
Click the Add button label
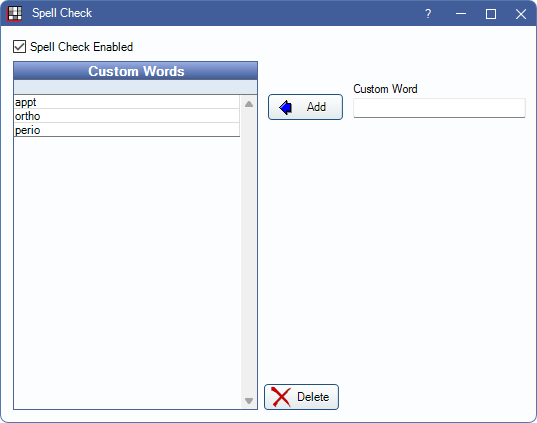pyautogui.click(x=316, y=107)
